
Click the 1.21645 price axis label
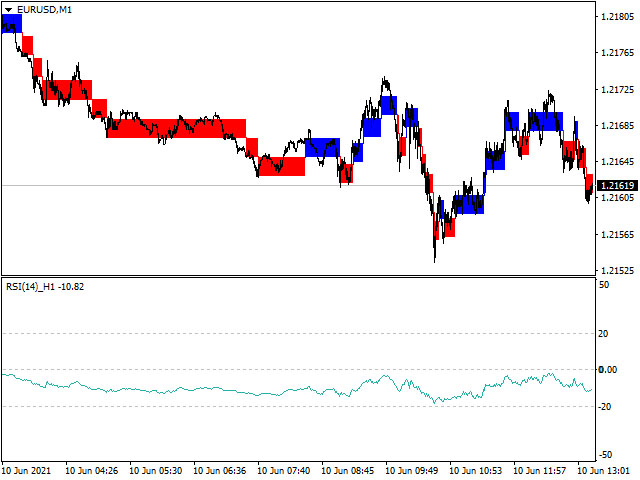coord(618,162)
